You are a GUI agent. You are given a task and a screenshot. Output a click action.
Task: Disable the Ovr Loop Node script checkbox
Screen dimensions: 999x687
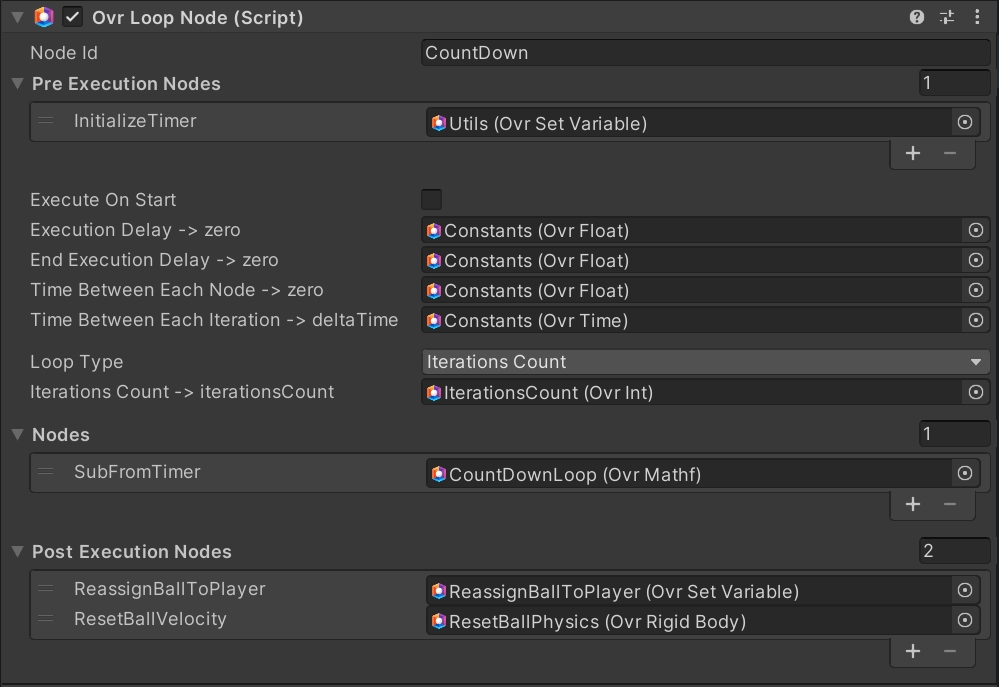[73, 17]
